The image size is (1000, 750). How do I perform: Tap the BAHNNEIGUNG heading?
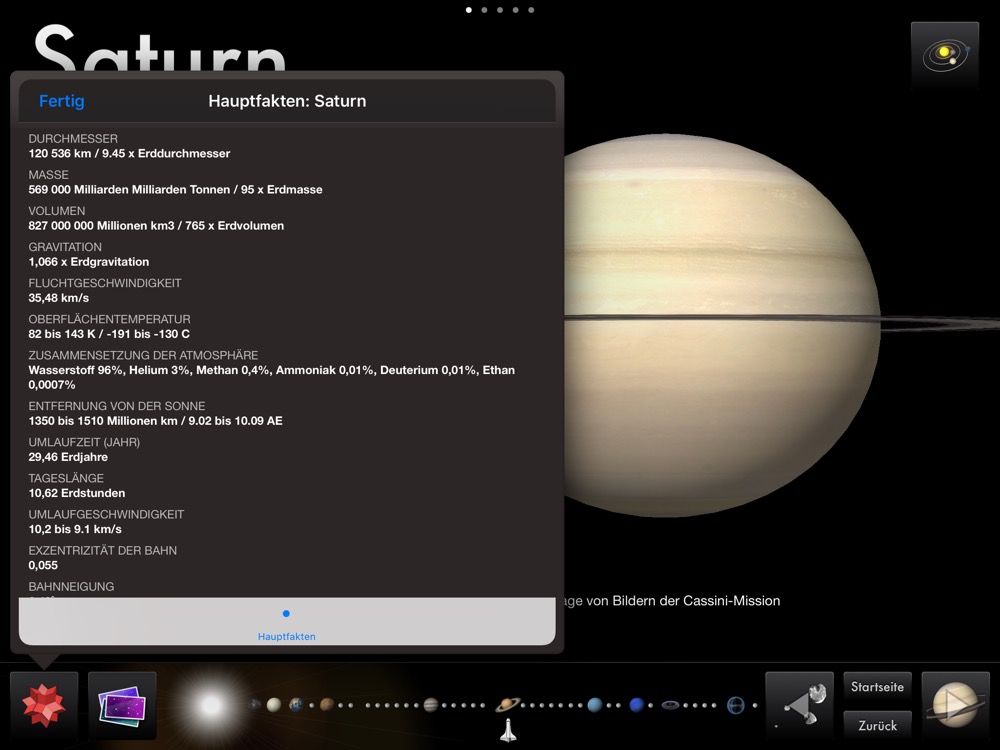71,587
